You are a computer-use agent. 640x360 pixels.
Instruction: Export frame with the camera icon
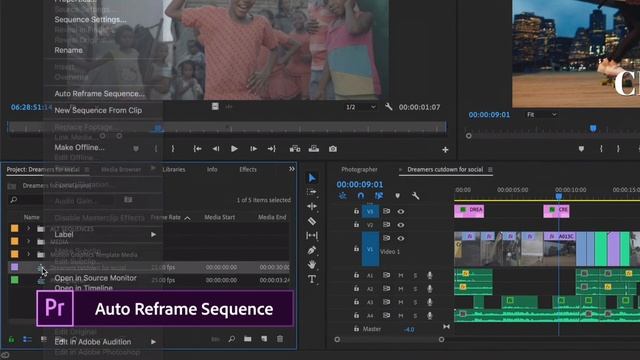(x=333, y=149)
